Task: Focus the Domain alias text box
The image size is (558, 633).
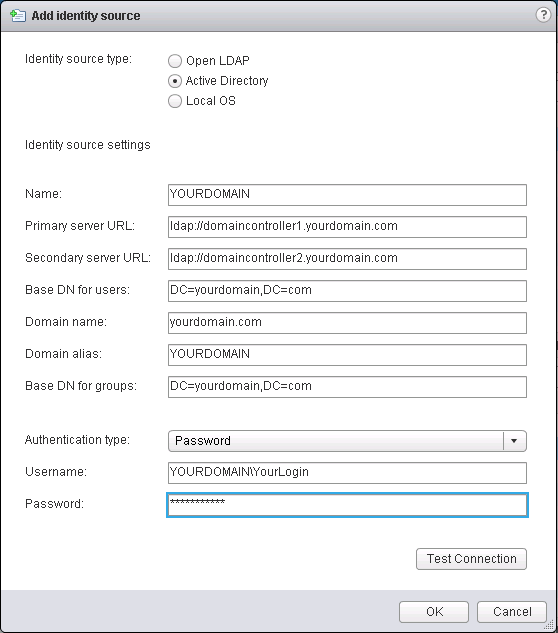Action: (347, 355)
